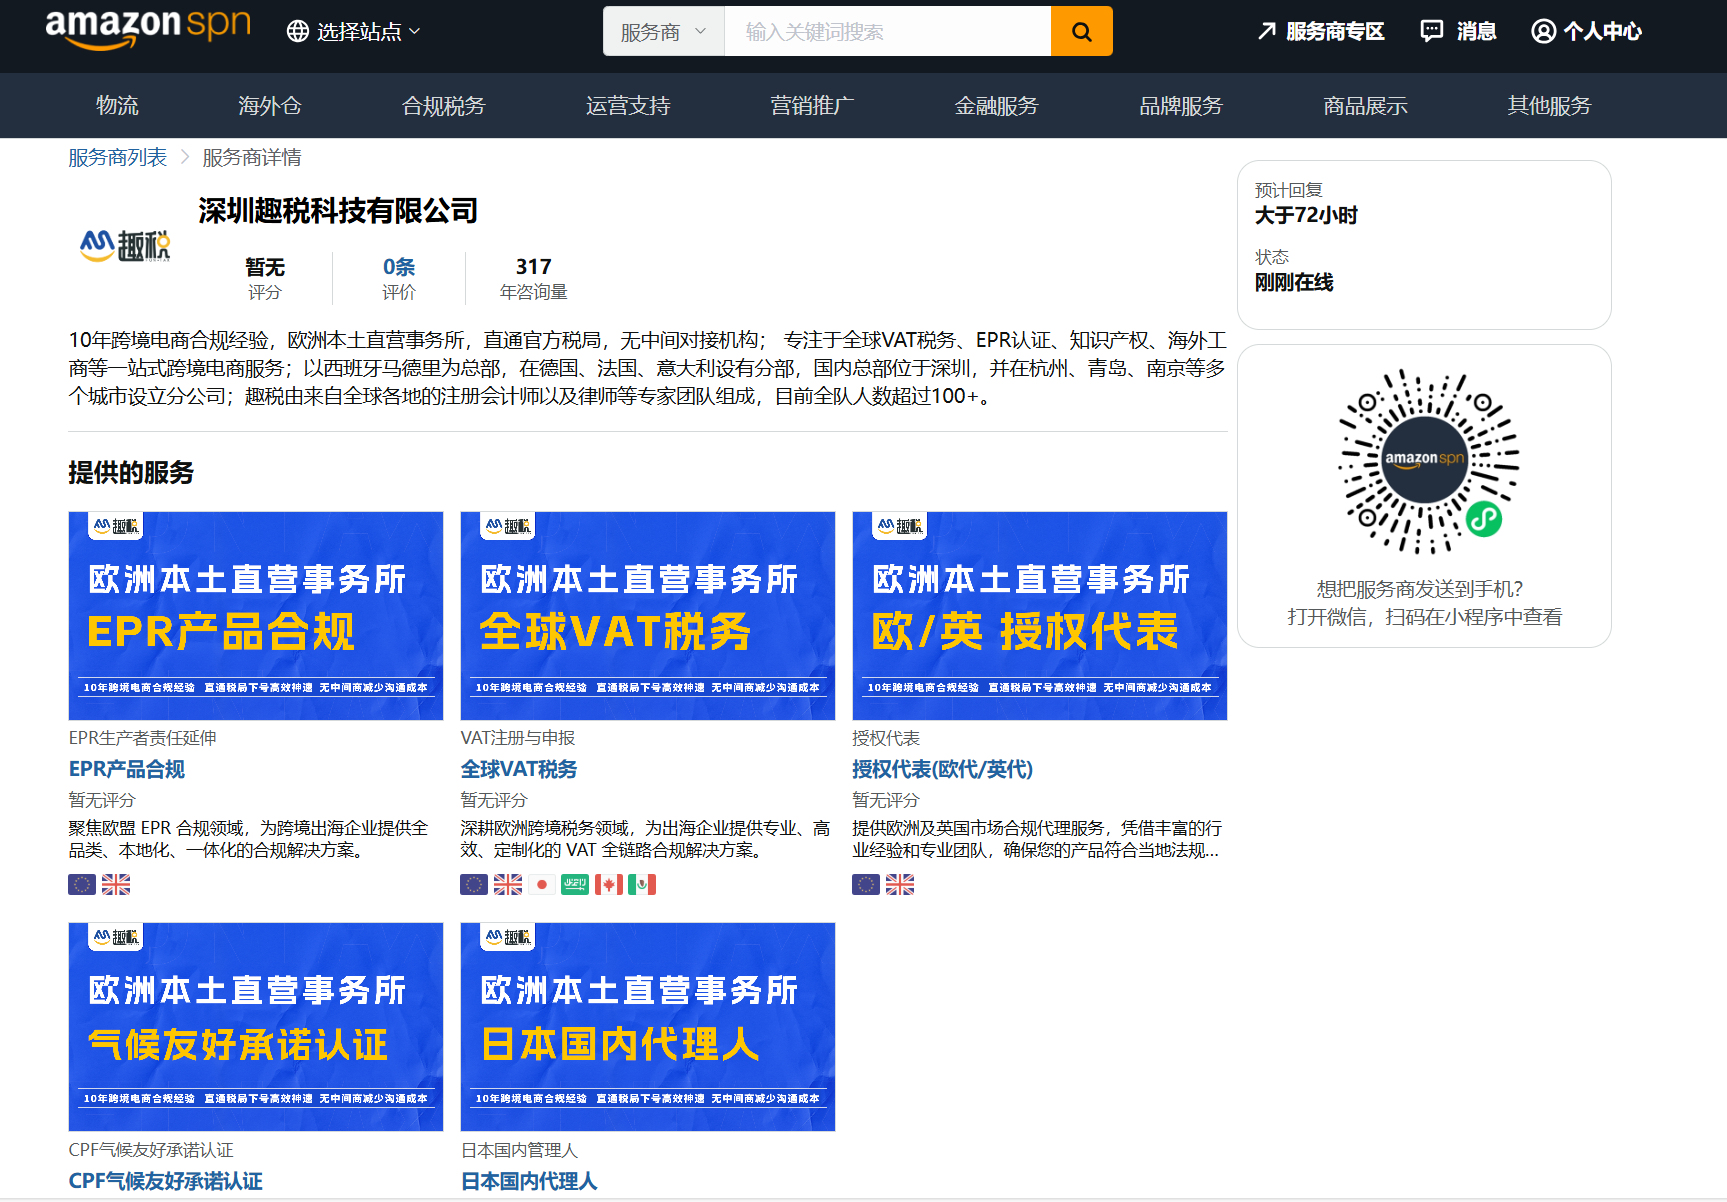Viewport: 1727px width, 1202px height.
Task: Select the 金融服务 navigation menu
Action: (997, 106)
